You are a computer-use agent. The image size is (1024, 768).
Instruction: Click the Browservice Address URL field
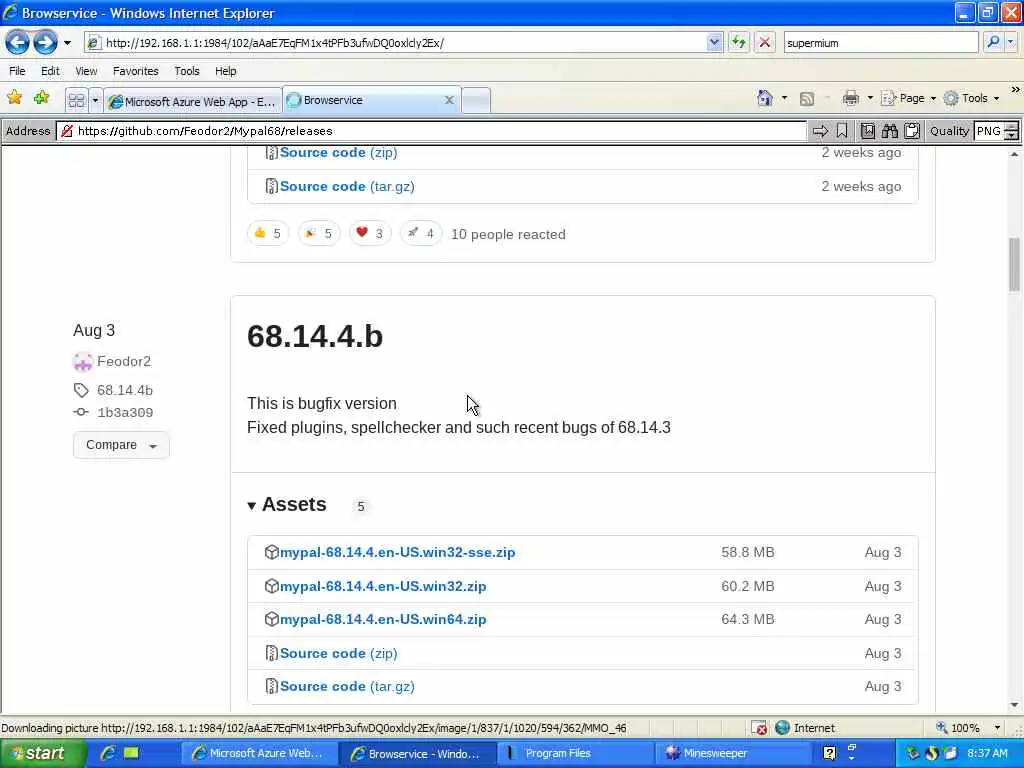pyautogui.click(x=431, y=131)
